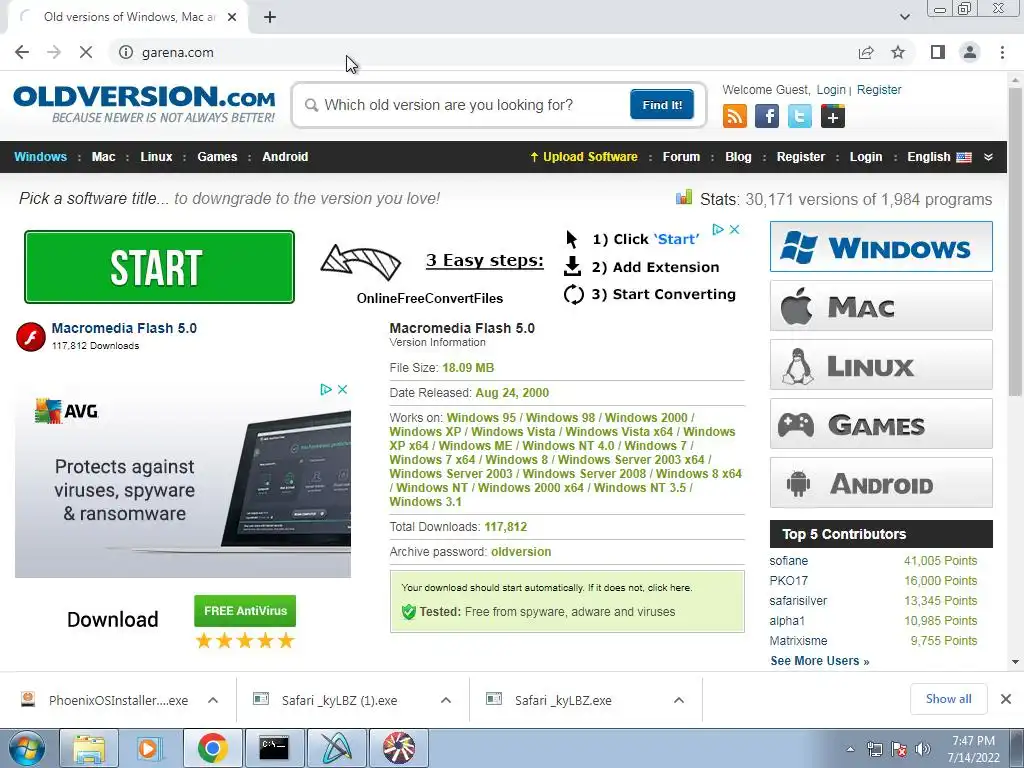Click the Android platform sidebar button
Image resolution: width=1024 pixels, height=768 pixels.
(881, 483)
